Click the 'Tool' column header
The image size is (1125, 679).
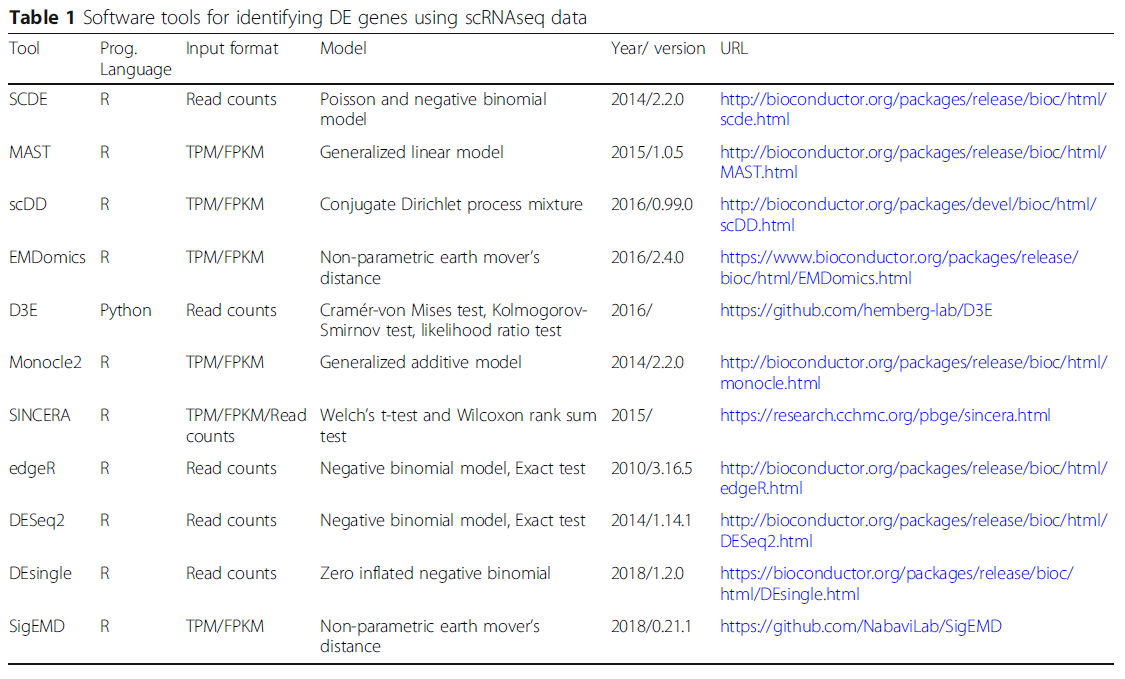pyautogui.click(x=24, y=48)
